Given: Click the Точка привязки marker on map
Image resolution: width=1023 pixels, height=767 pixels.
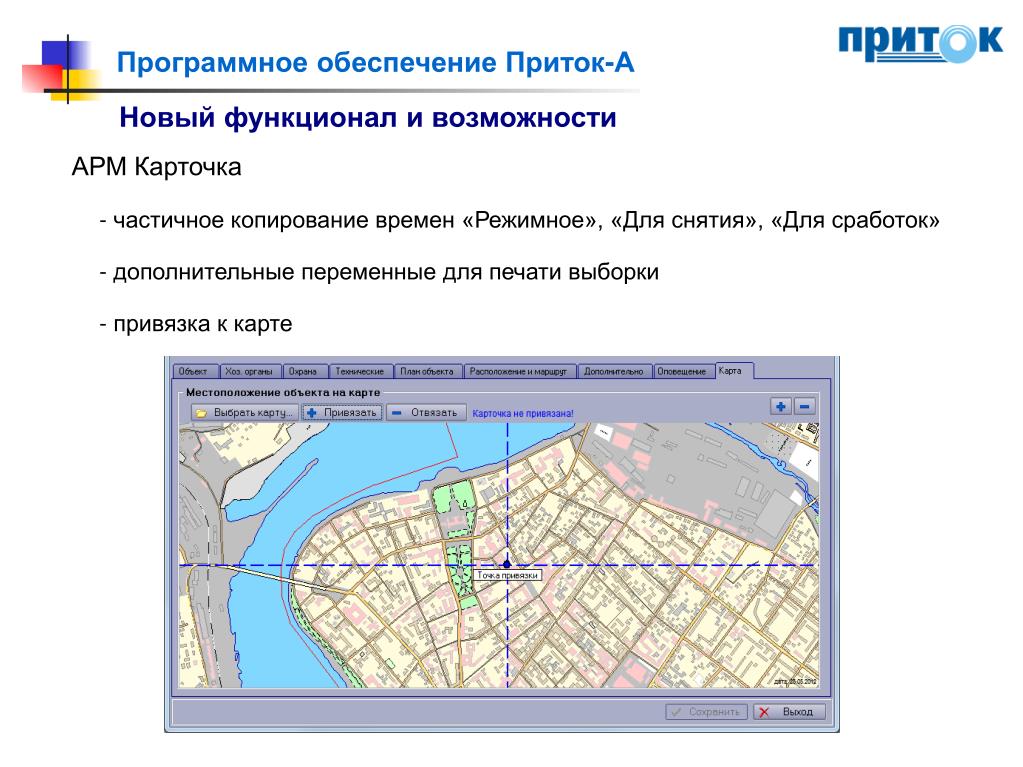Looking at the screenshot, I should pyautogui.click(x=508, y=565).
